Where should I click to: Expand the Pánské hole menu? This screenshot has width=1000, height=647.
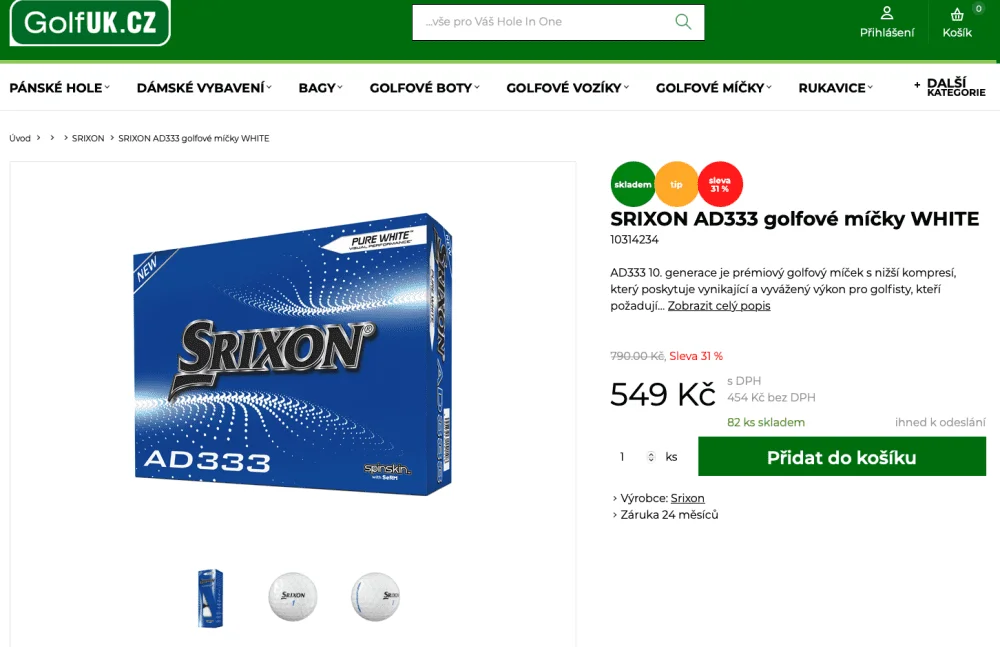click(x=59, y=87)
